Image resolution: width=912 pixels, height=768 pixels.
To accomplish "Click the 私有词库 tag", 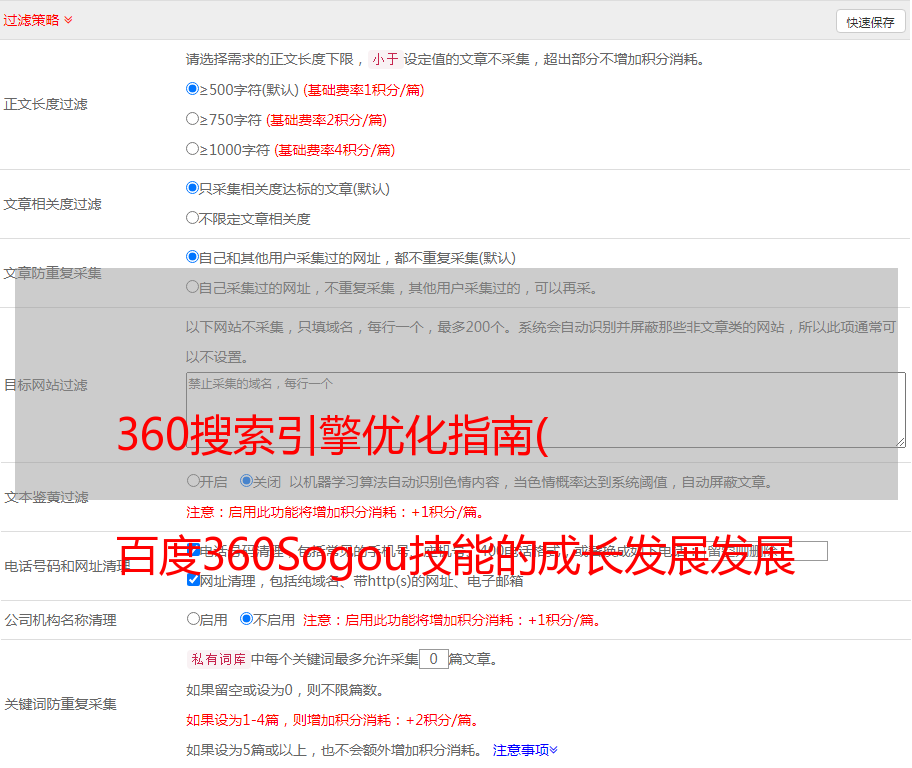I will click(219, 659).
